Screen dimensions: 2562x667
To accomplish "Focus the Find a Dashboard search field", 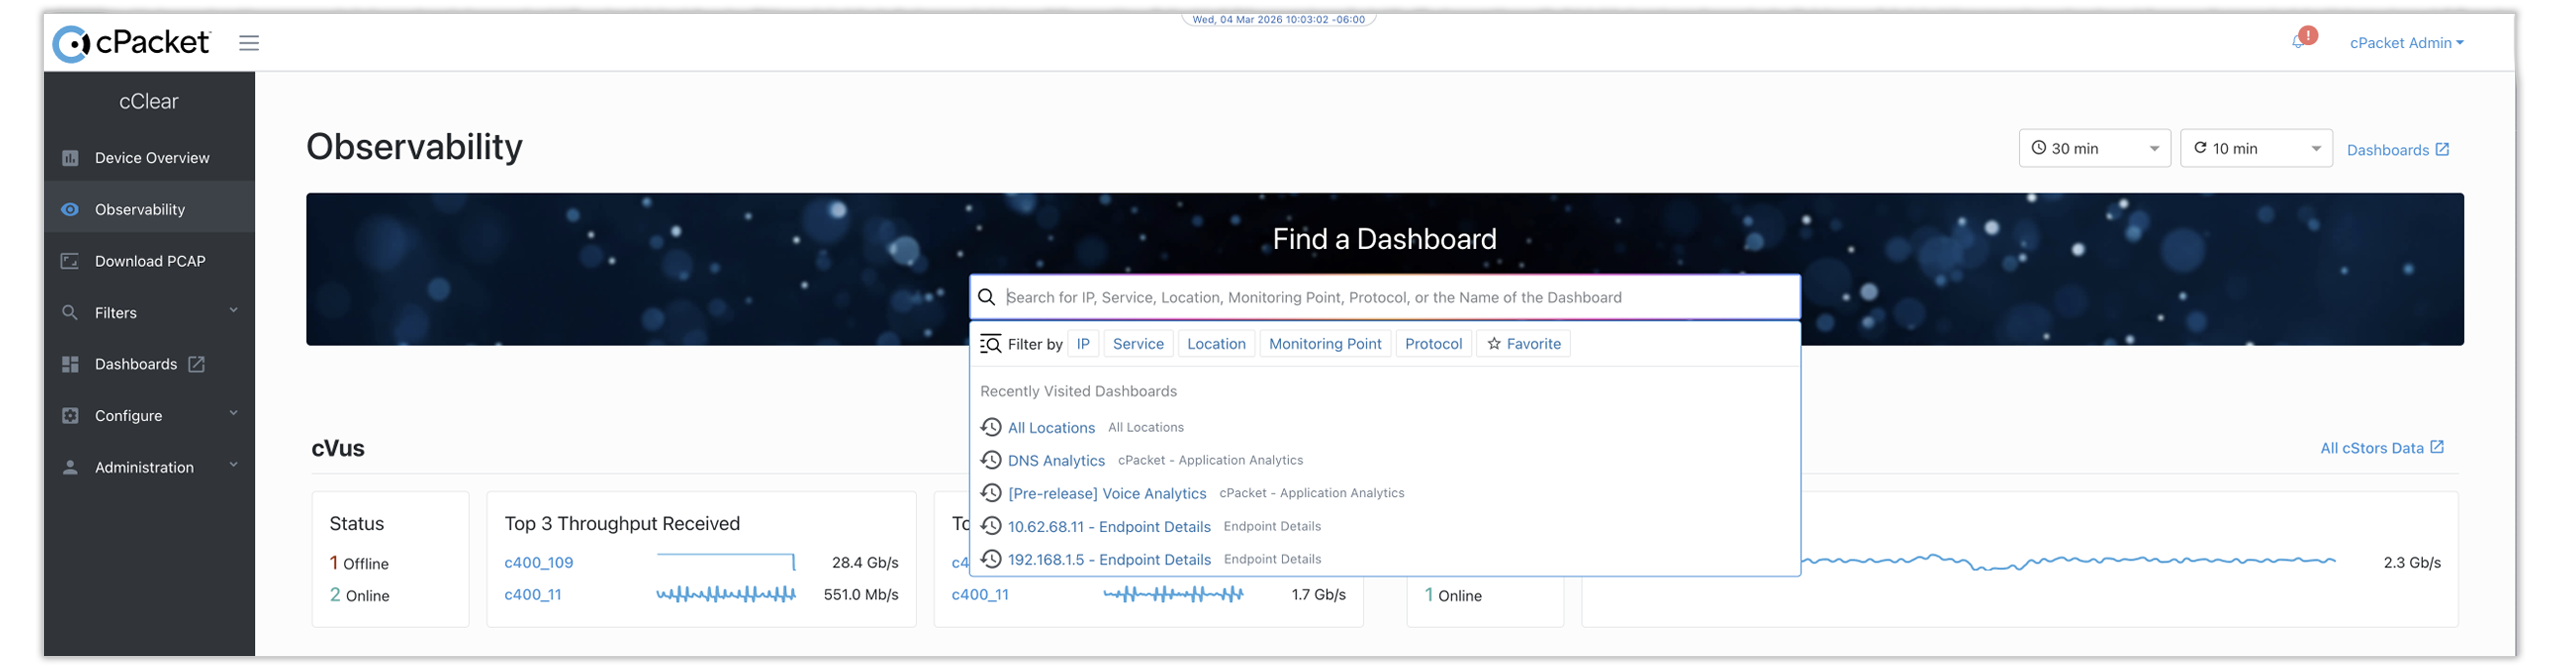I will tap(1384, 298).
